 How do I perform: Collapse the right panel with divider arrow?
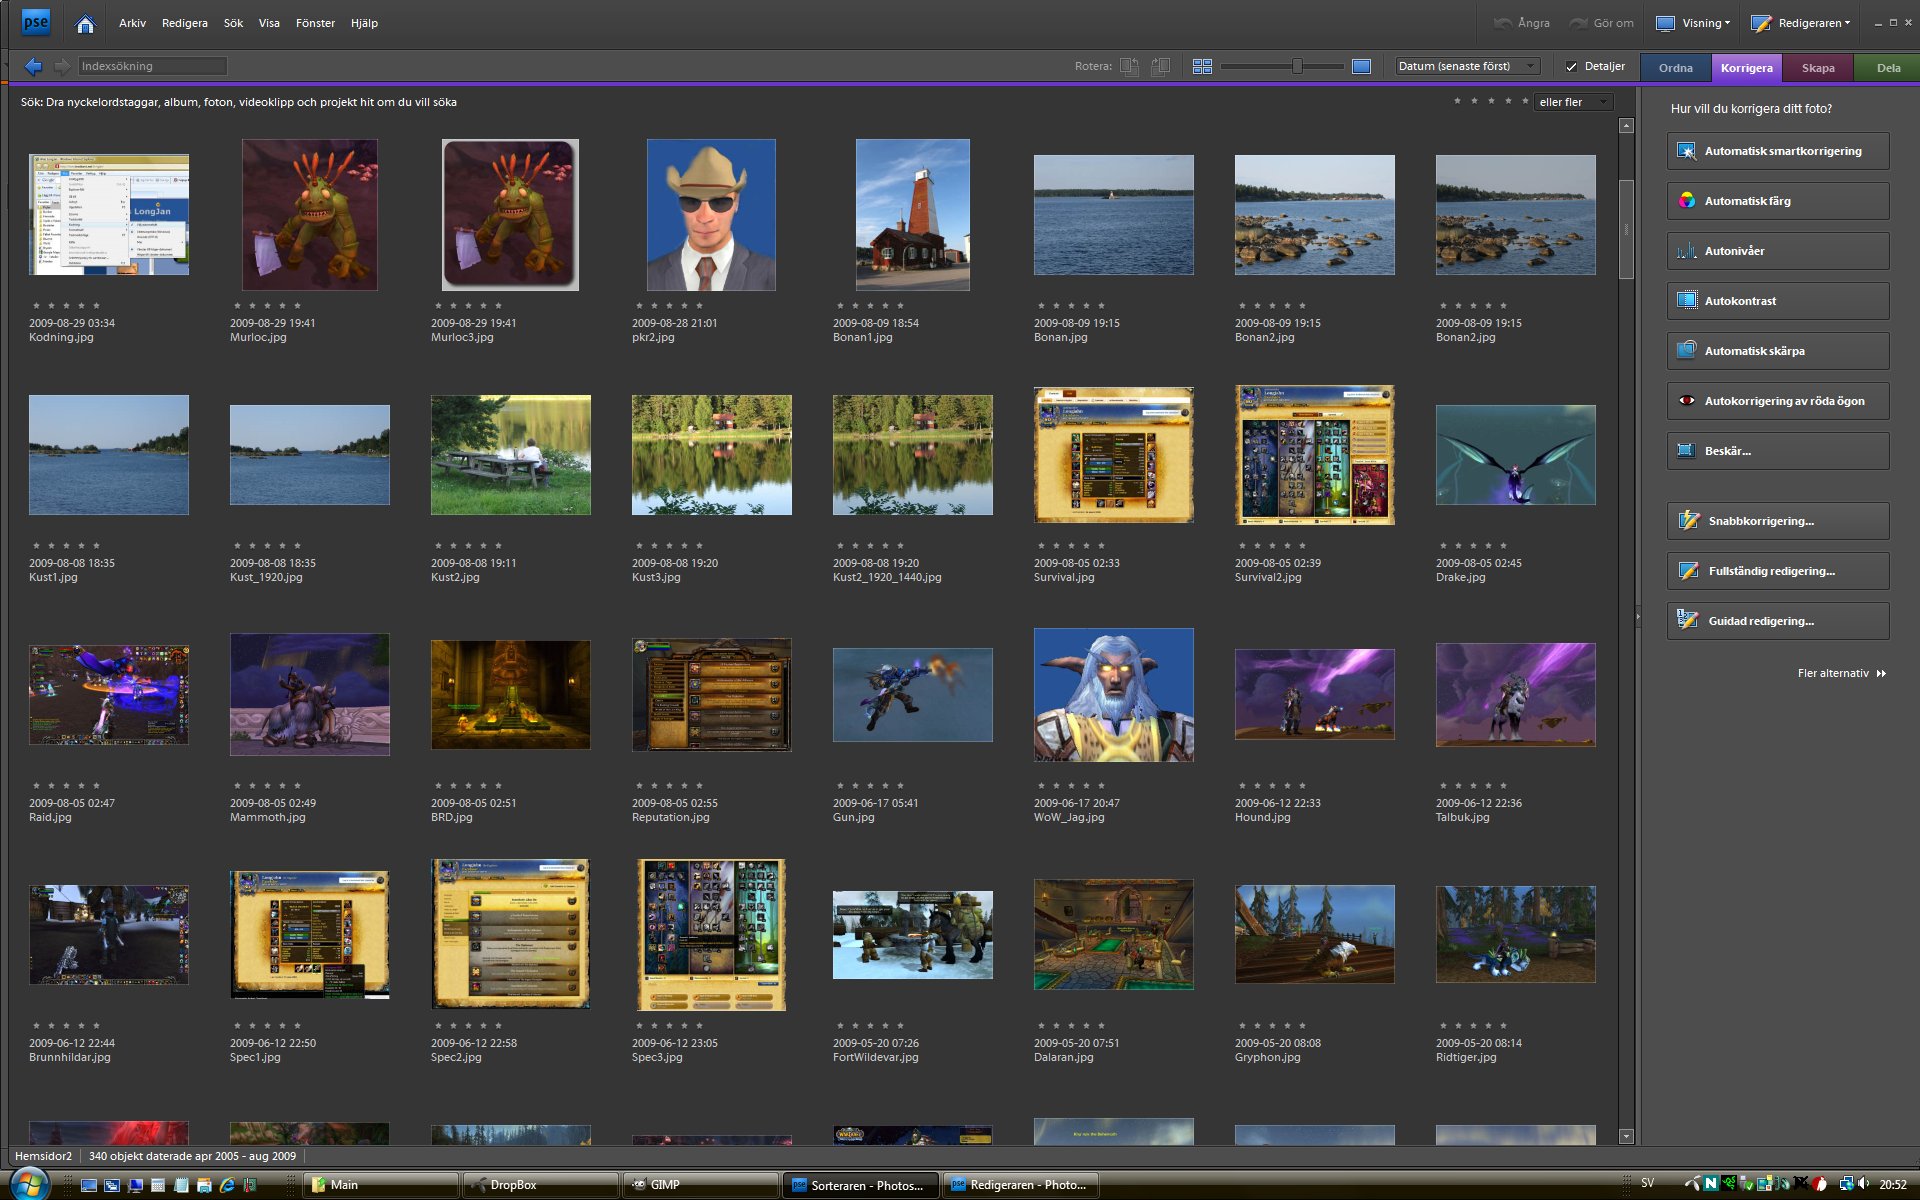[1637, 617]
